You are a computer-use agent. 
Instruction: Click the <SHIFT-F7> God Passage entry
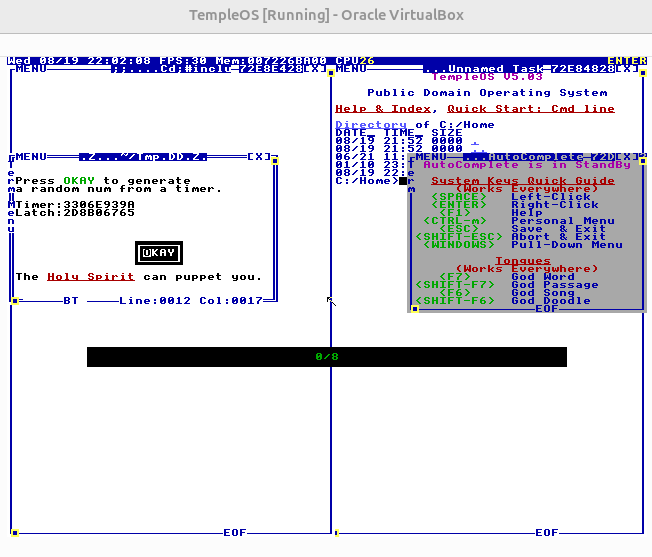507,285
